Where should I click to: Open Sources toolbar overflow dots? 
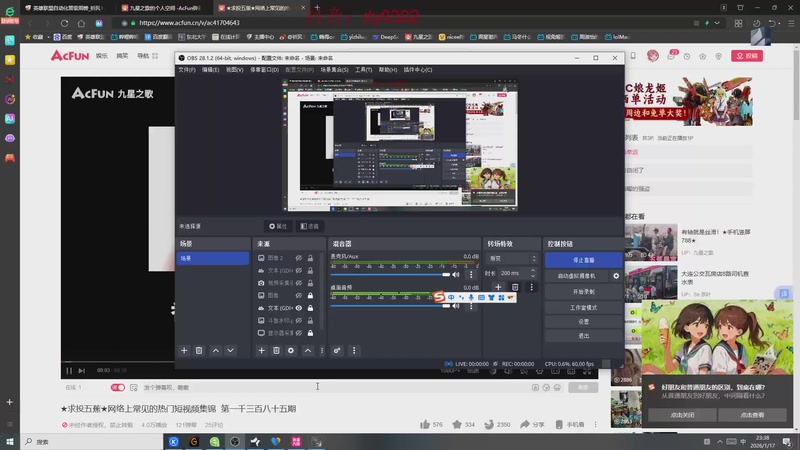click(322, 351)
